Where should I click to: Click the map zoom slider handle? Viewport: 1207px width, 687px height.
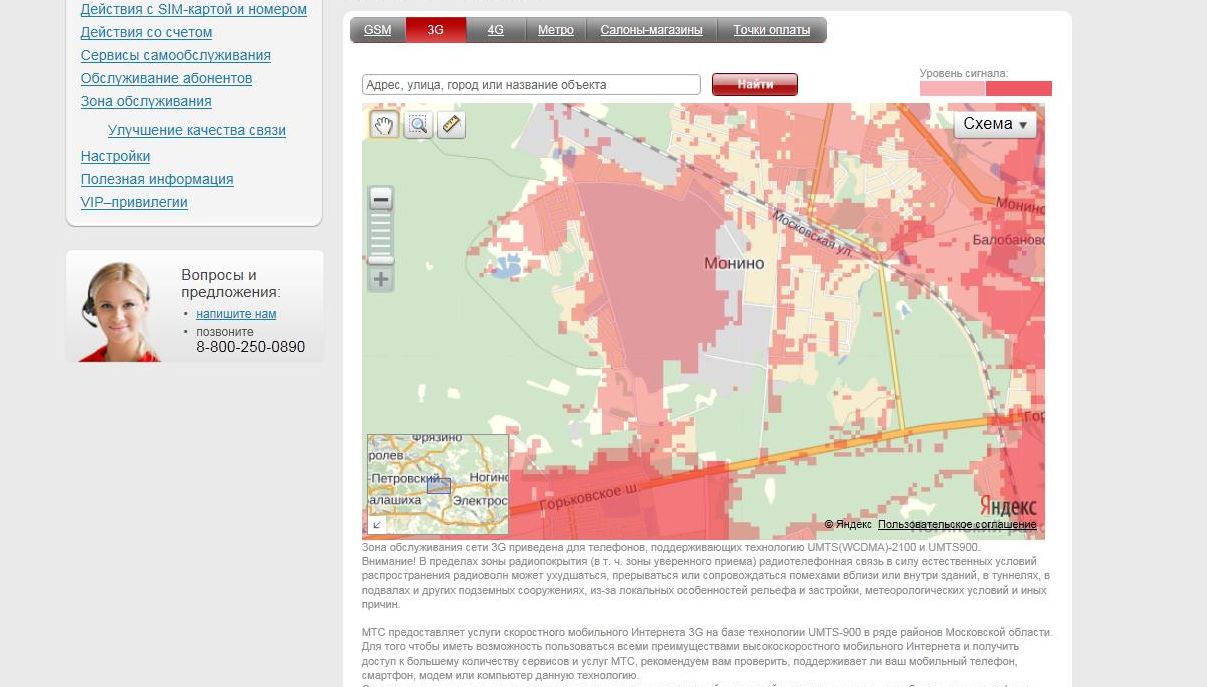tap(381, 261)
